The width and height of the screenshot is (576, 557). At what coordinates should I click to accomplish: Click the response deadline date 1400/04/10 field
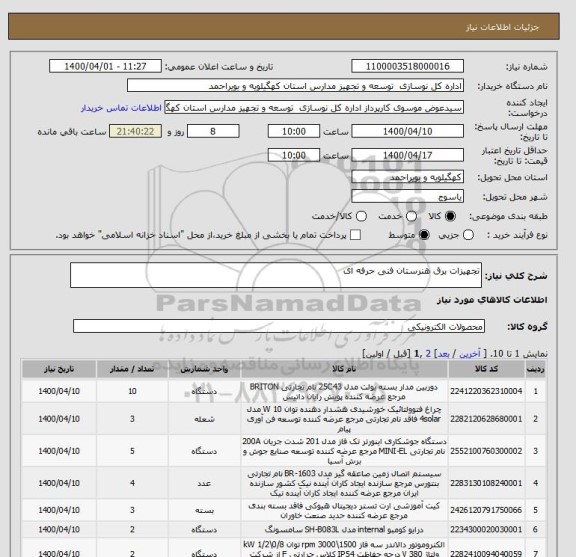coord(407,131)
